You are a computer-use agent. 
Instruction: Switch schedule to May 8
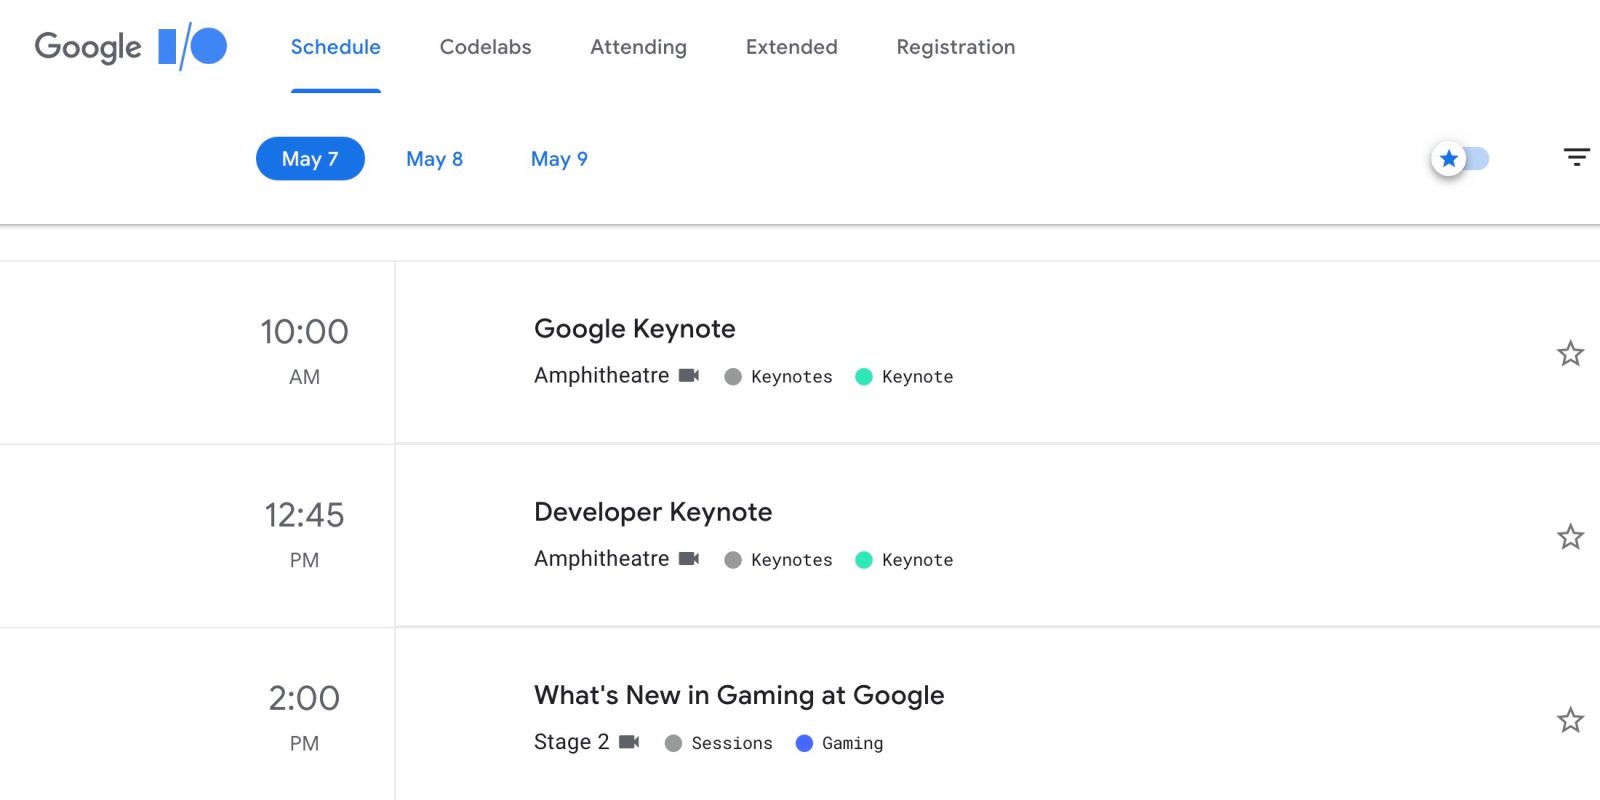[x=434, y=159]
